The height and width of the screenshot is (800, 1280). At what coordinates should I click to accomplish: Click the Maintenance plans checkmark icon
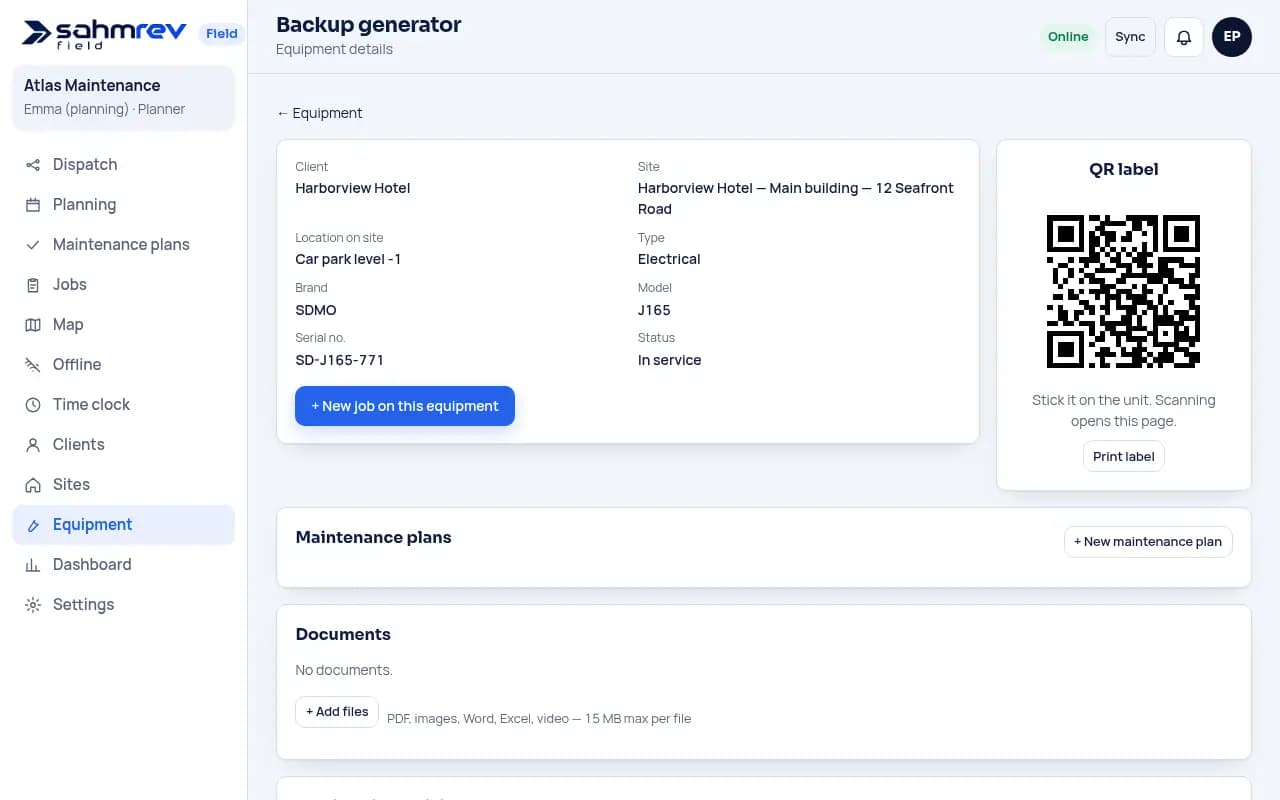[x=33, y=245]
